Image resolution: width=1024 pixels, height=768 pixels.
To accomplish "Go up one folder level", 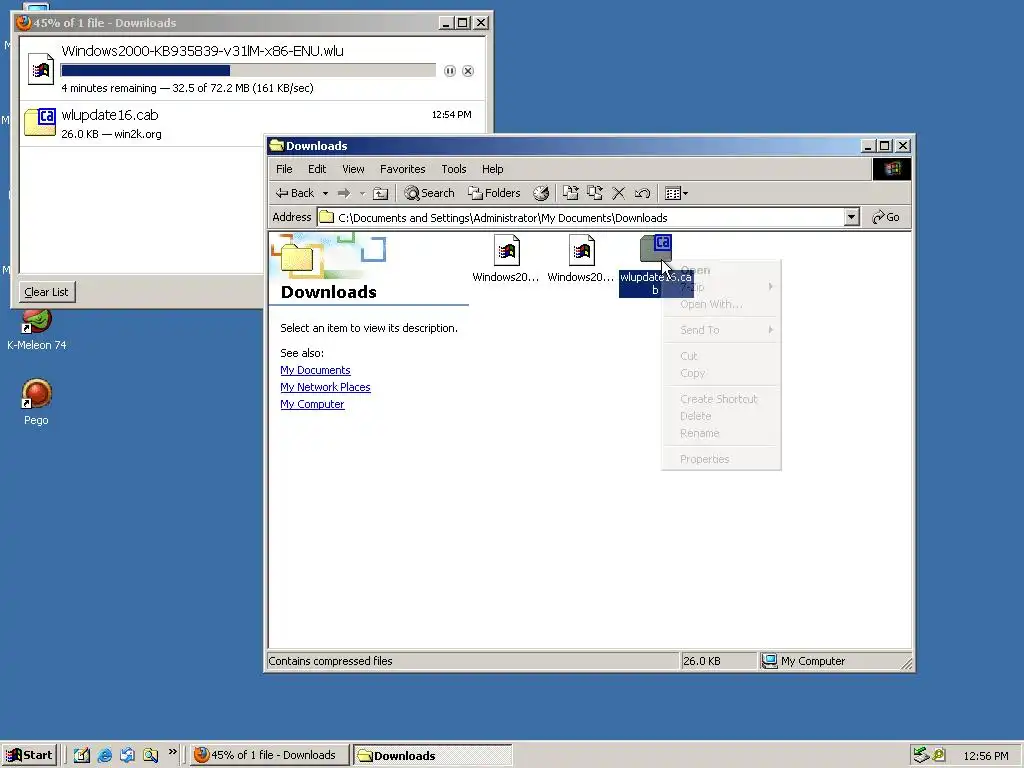I will [x=380, y=193].
